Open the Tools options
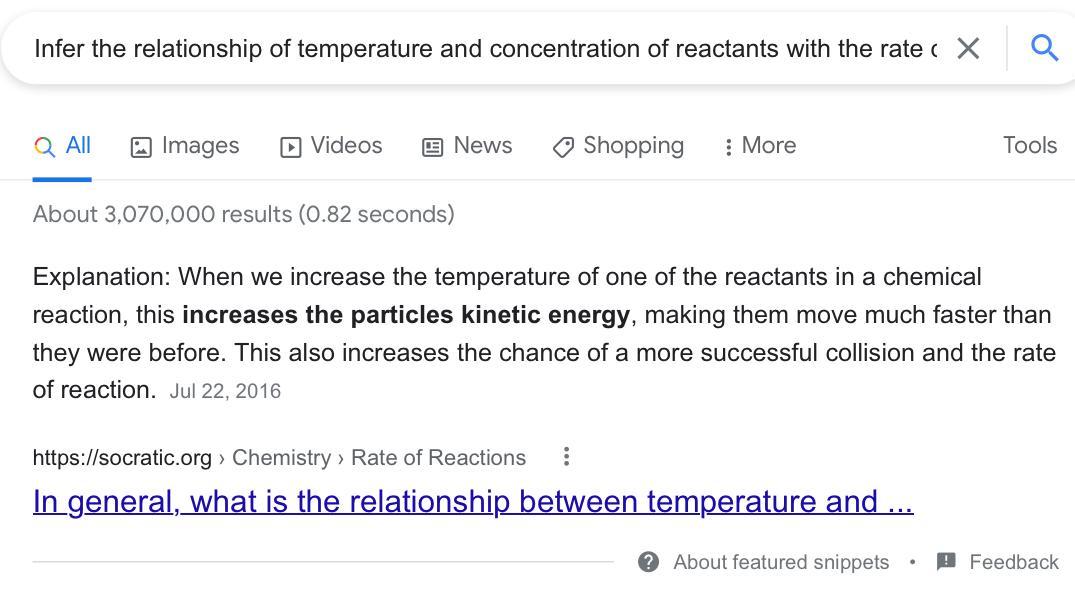Image resolution: width=1075 pixels, height=609 pixels. [x=1029, y=145]
